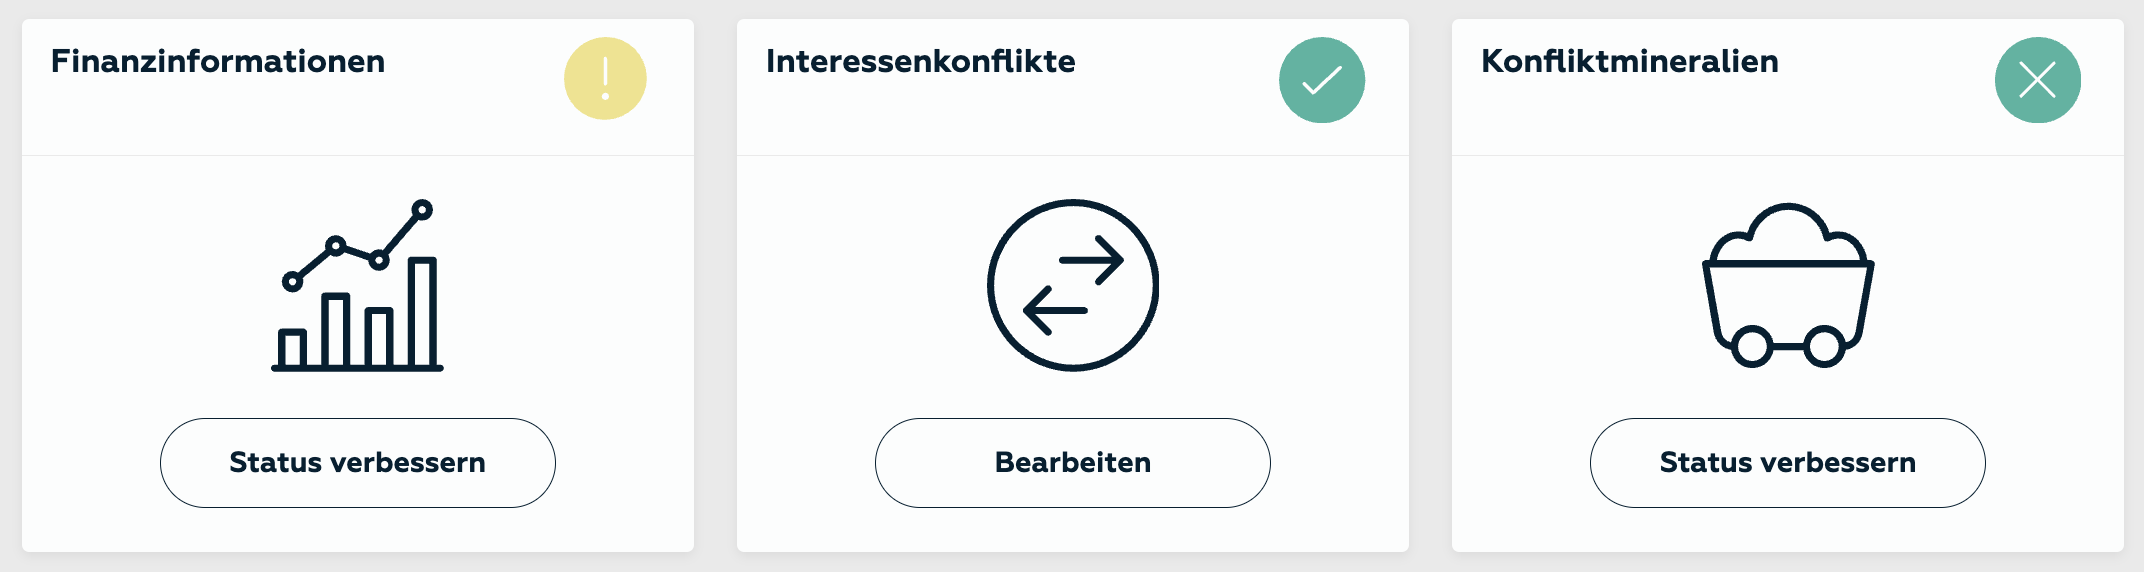This screenshot has height=572, width=2144.
Task: Click the right wheel of the mining cart
Action: click(1824, 347)
